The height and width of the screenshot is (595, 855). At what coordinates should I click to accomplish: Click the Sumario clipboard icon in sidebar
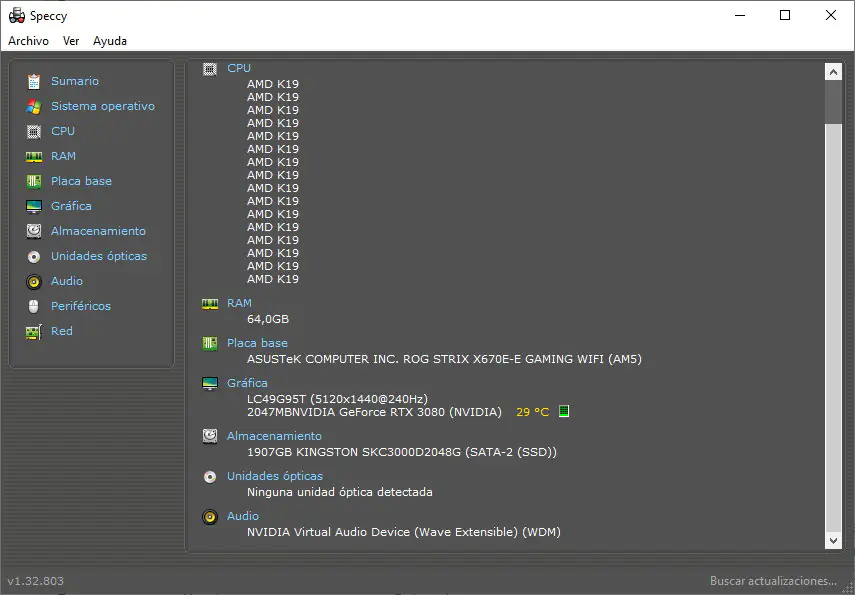pyautogui.click(x=34, y=81)
